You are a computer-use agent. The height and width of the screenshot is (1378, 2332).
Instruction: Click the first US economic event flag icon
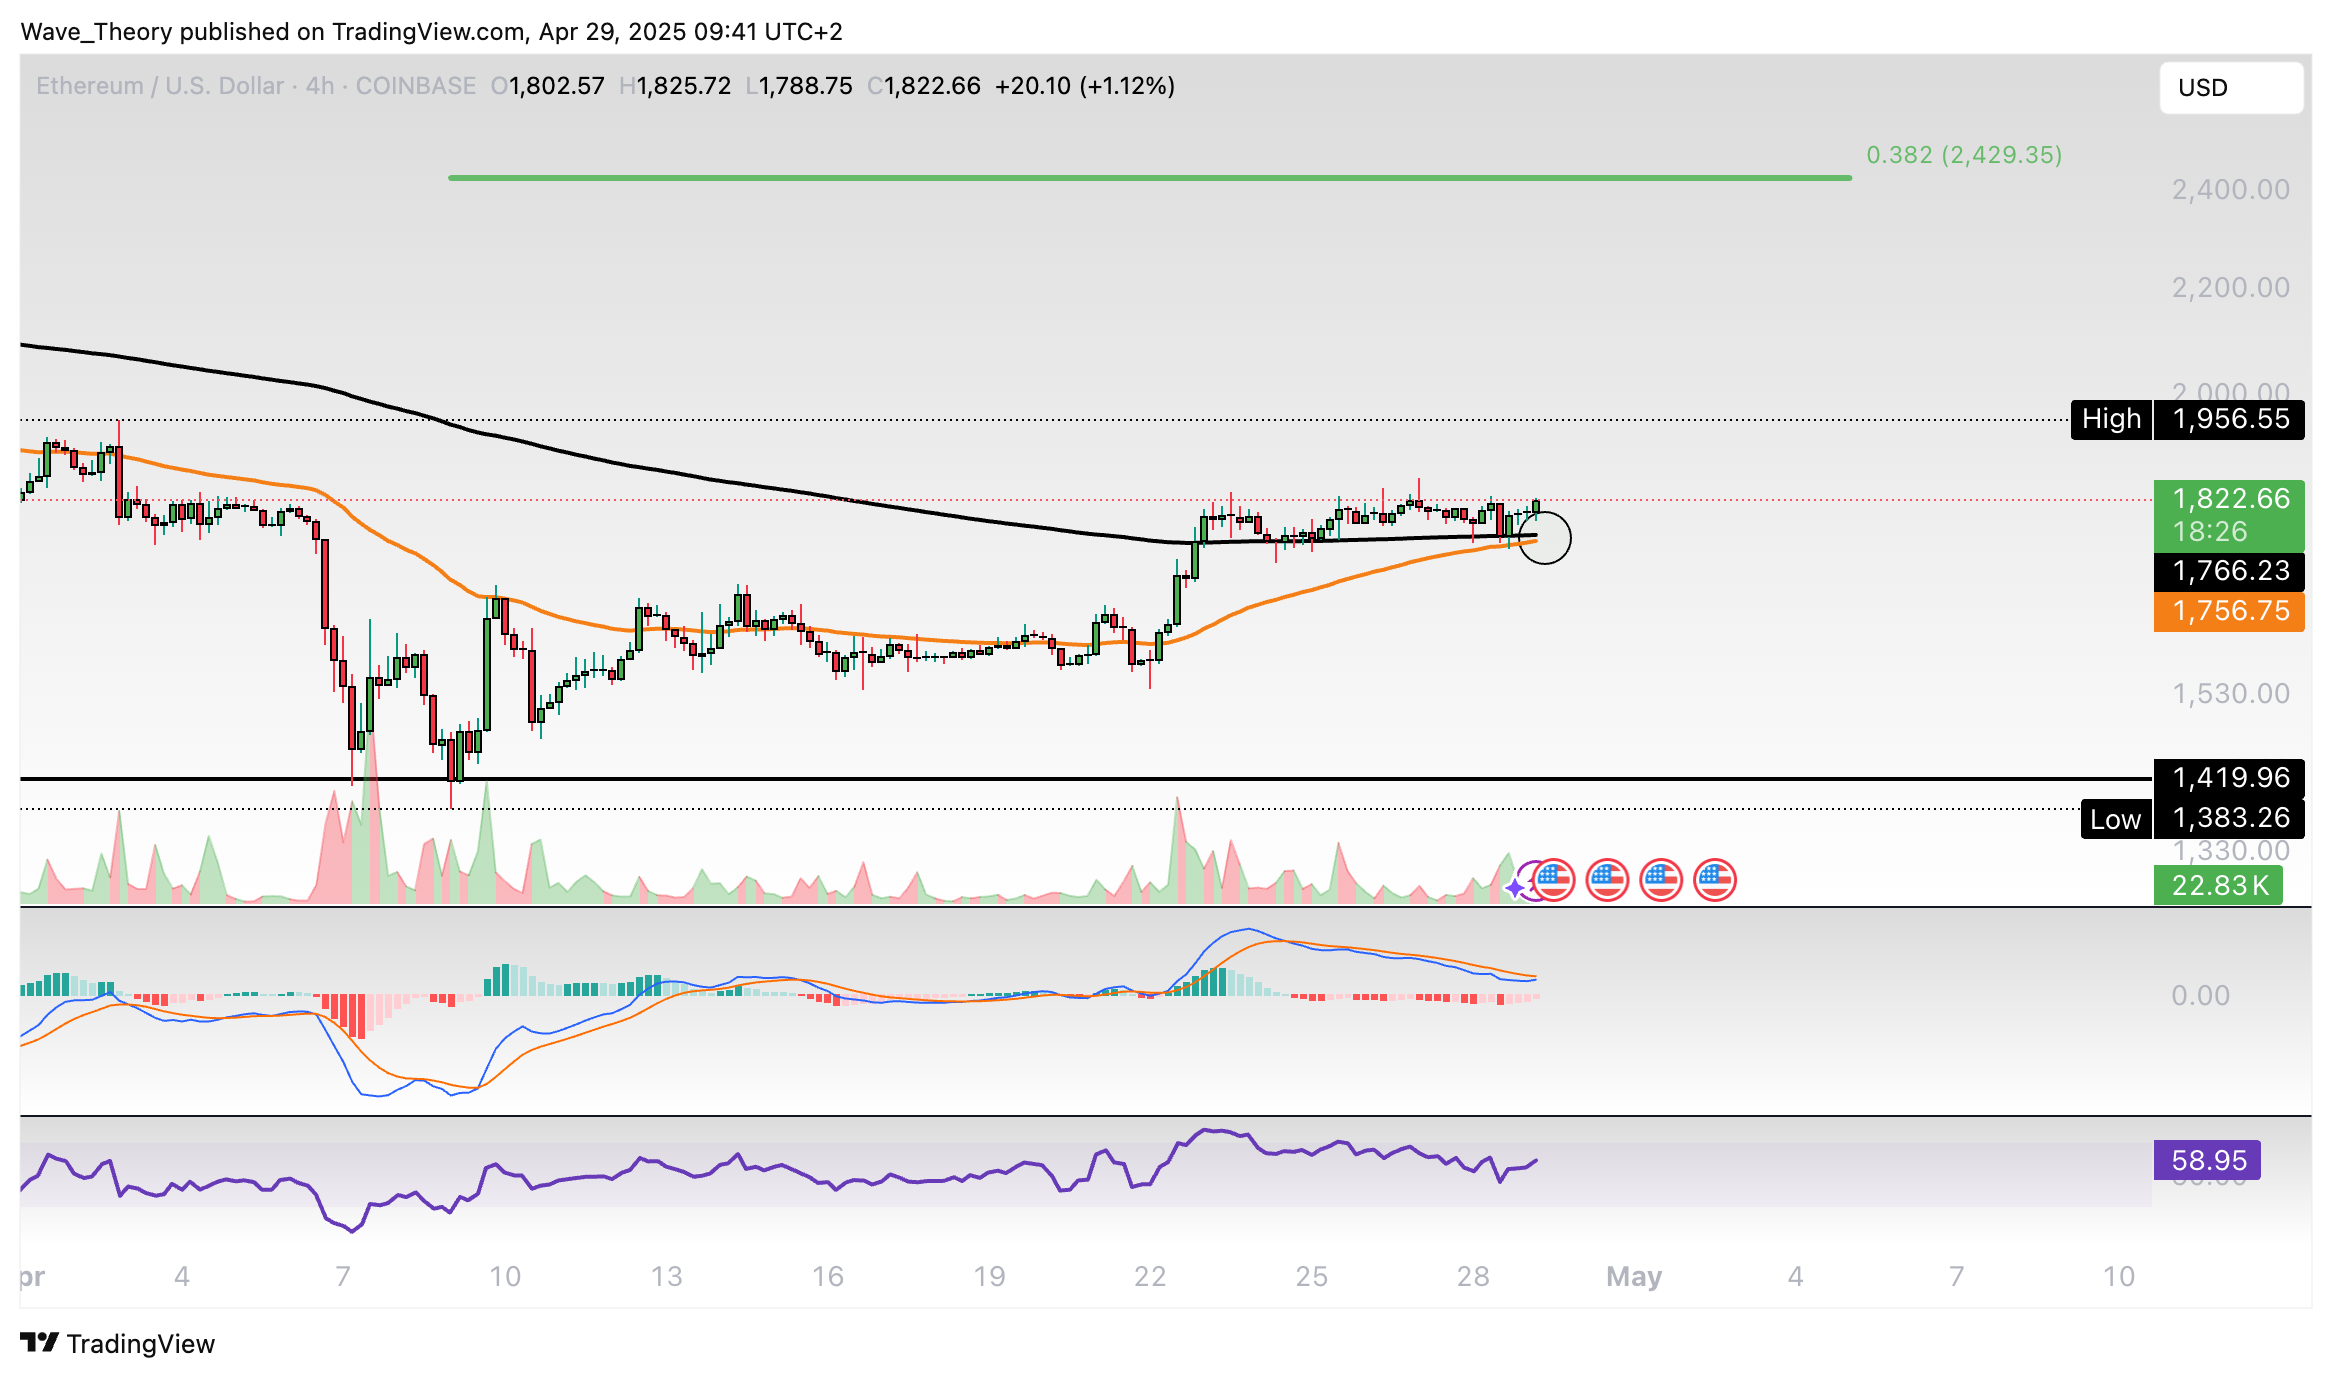(1553, 881)
